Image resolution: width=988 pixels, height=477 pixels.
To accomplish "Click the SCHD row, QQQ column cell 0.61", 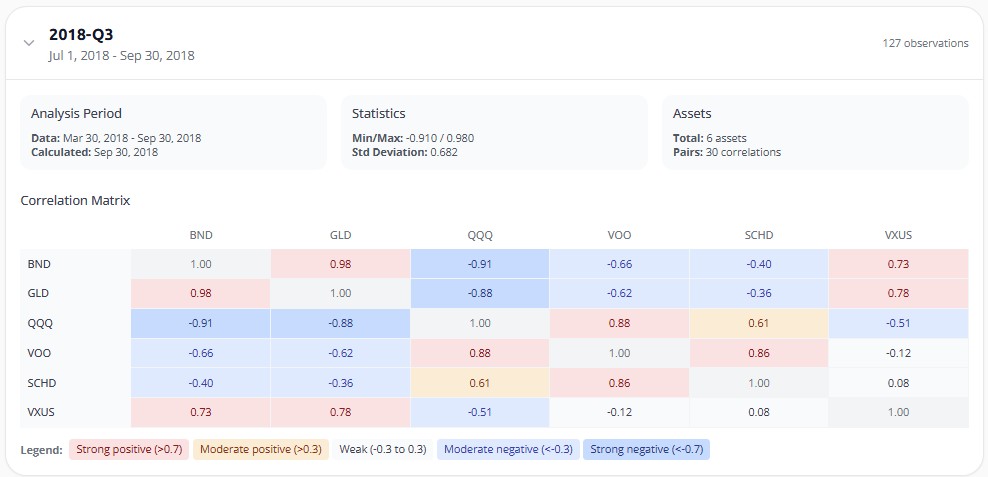I will 480,382.
